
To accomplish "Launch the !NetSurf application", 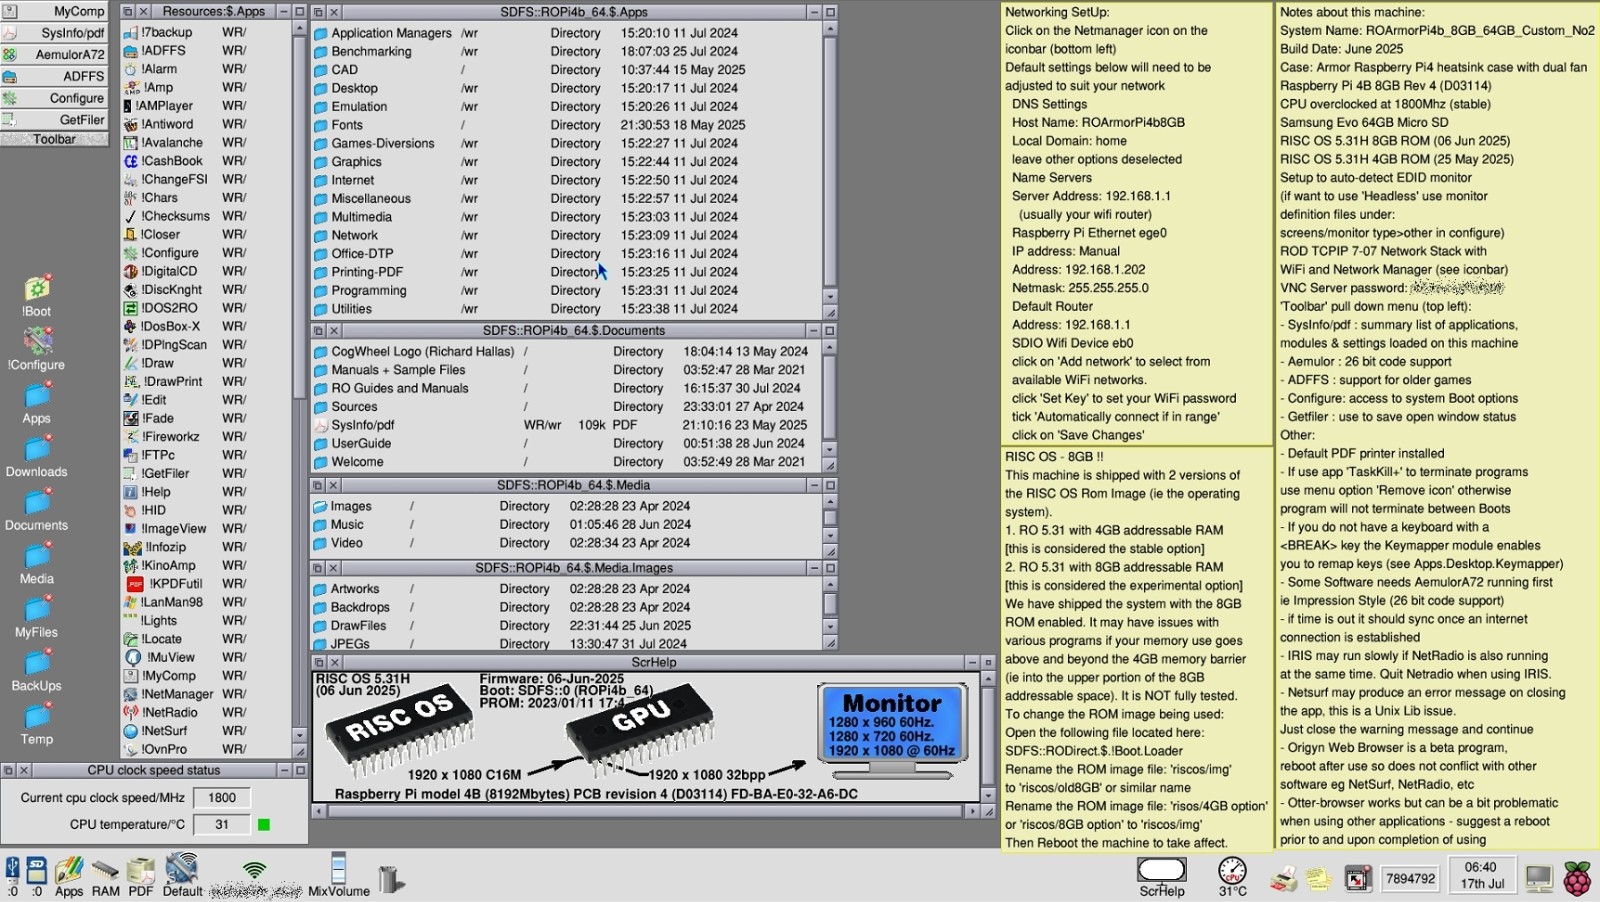I will tap(155, 731).
